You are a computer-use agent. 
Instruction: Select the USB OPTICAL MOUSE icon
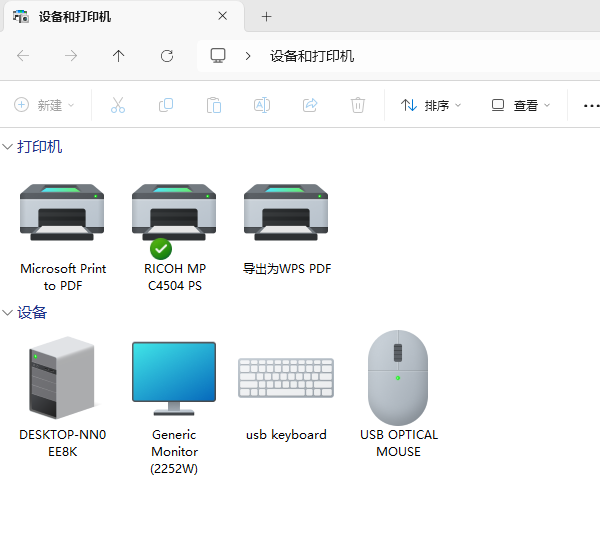[x=398, y=378]
